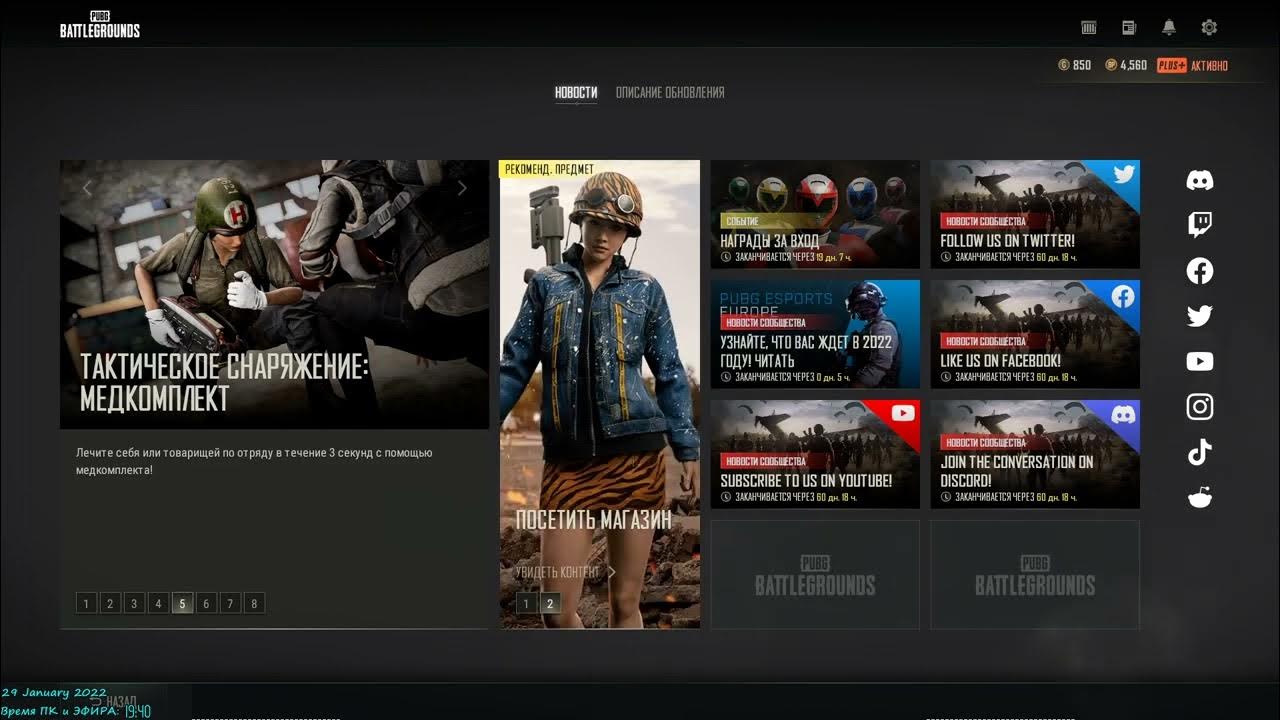Select recommended item page 2
Screen dimensions: 1280x720
coord(550,603)
